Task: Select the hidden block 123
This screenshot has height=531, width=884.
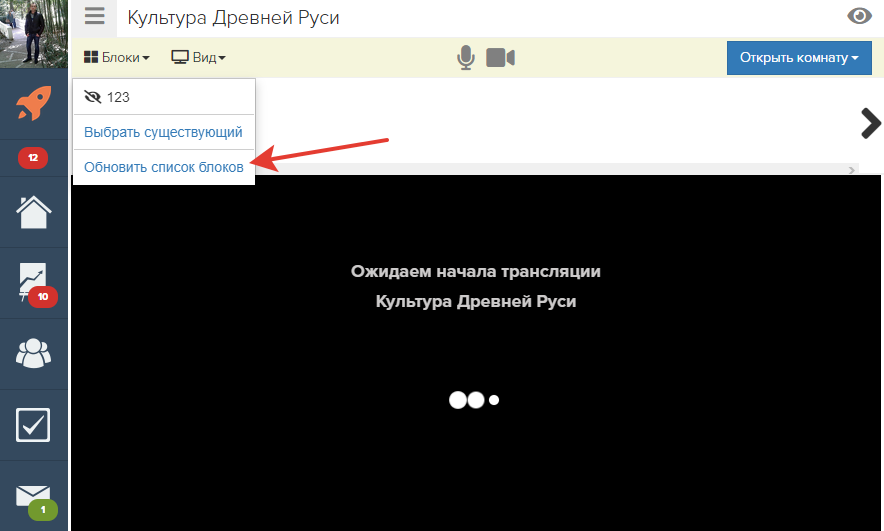Action: (163, 97)
